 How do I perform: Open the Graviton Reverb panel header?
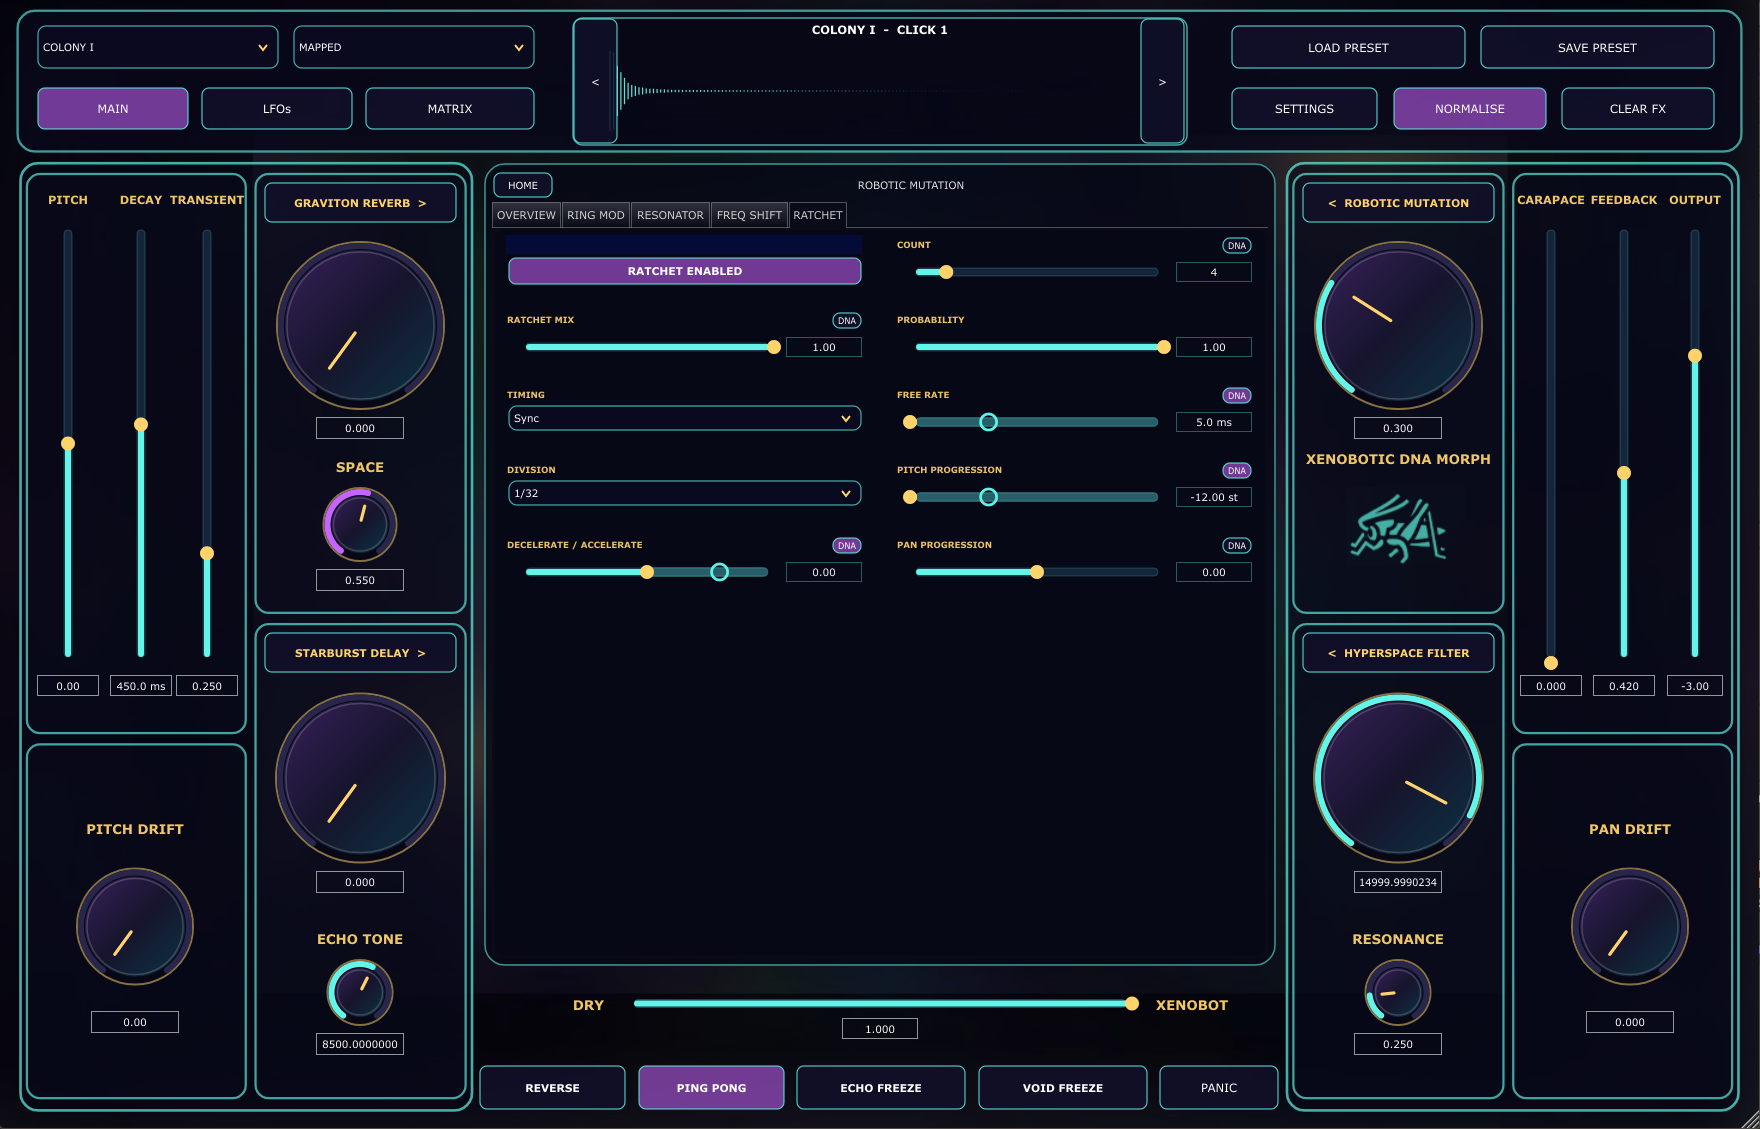(x=360, y=203)
